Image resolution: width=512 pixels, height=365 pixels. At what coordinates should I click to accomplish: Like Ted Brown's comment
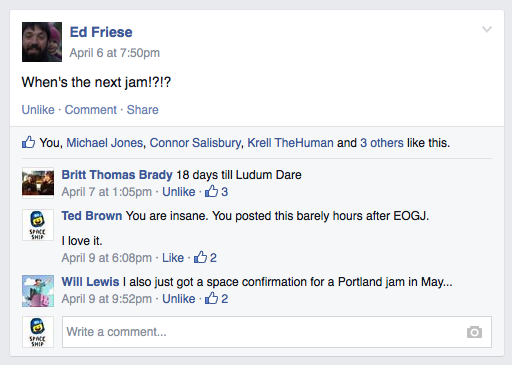click(173, 258)
